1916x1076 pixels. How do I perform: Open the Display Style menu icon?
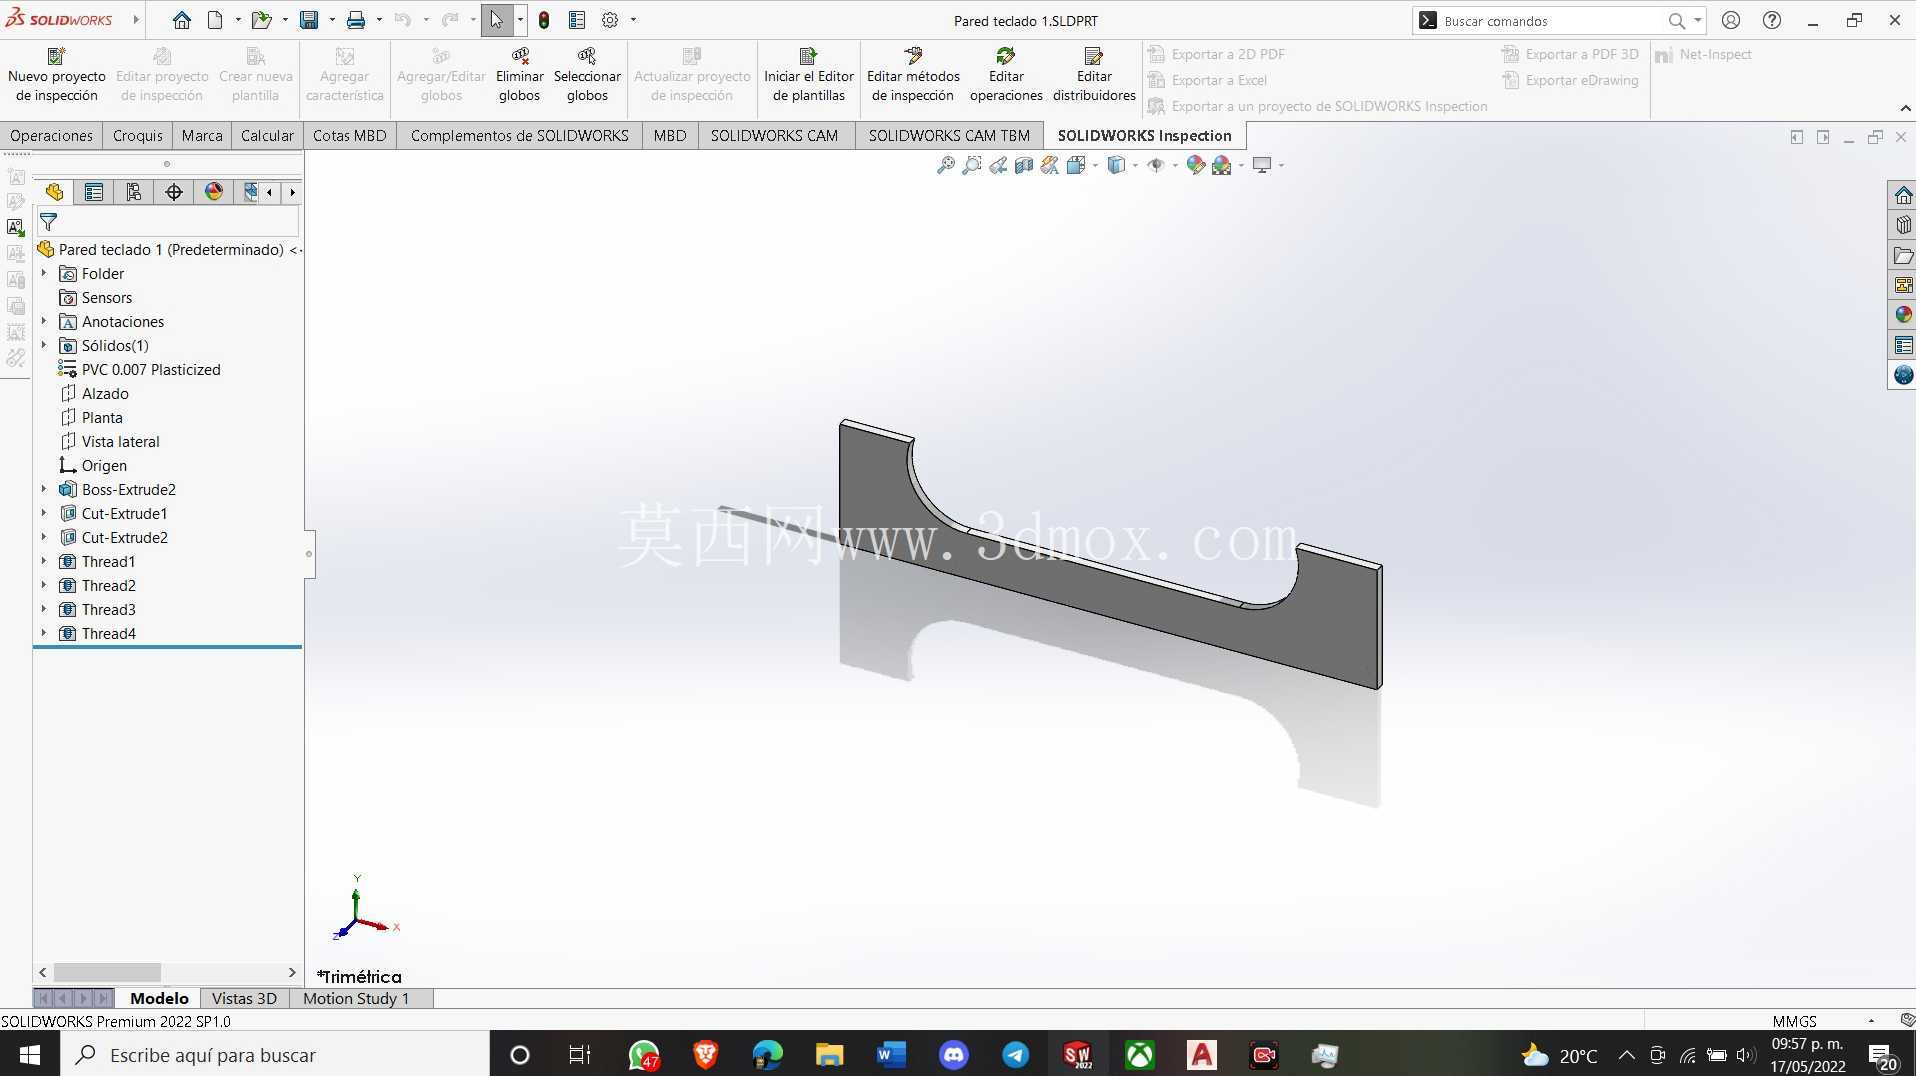[1117, 165]
